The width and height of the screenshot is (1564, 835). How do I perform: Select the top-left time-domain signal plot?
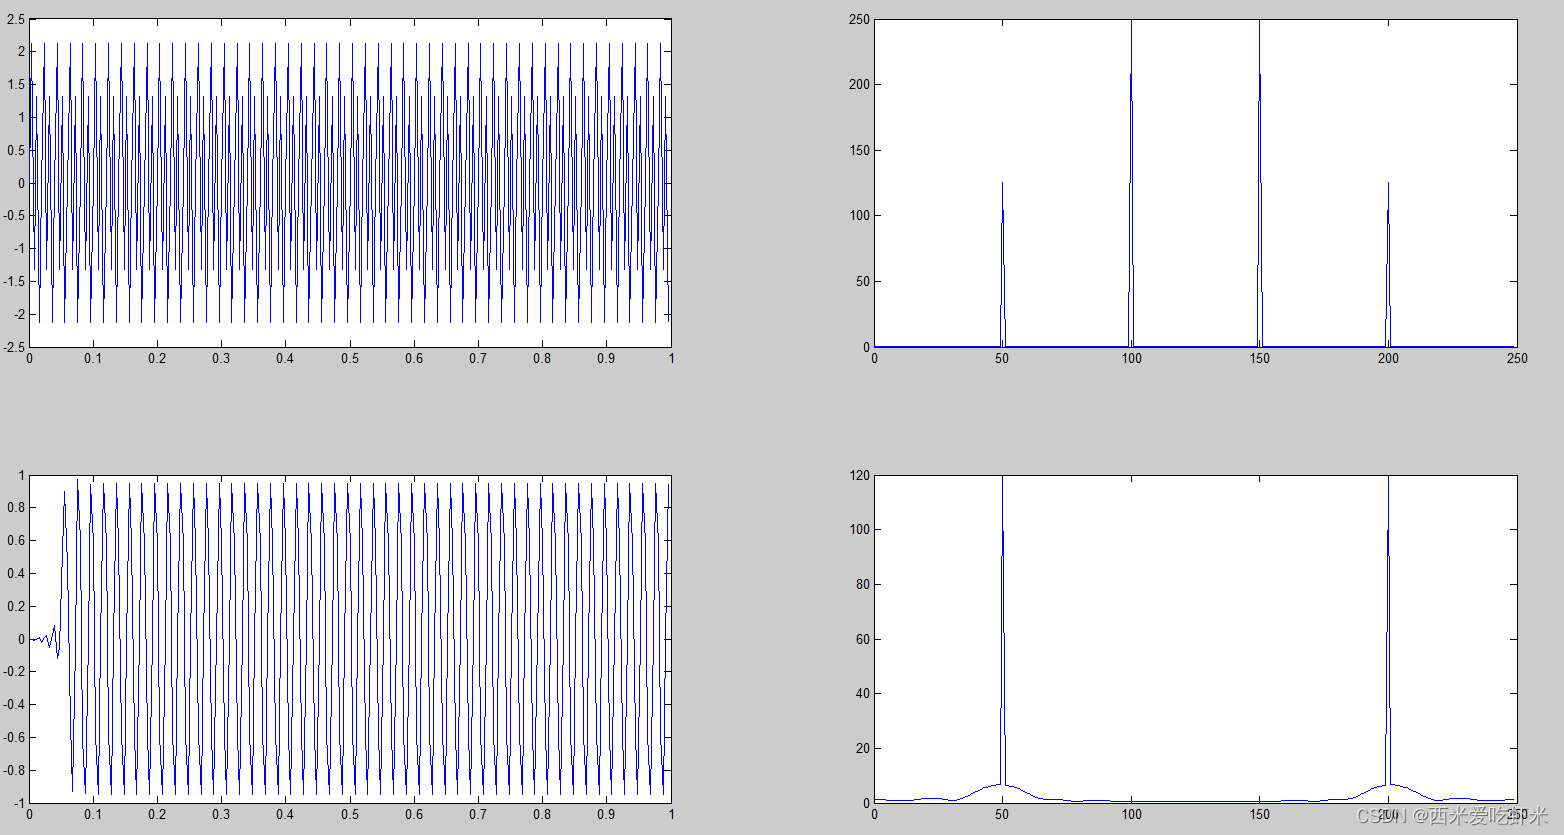(x=350, y=183)
